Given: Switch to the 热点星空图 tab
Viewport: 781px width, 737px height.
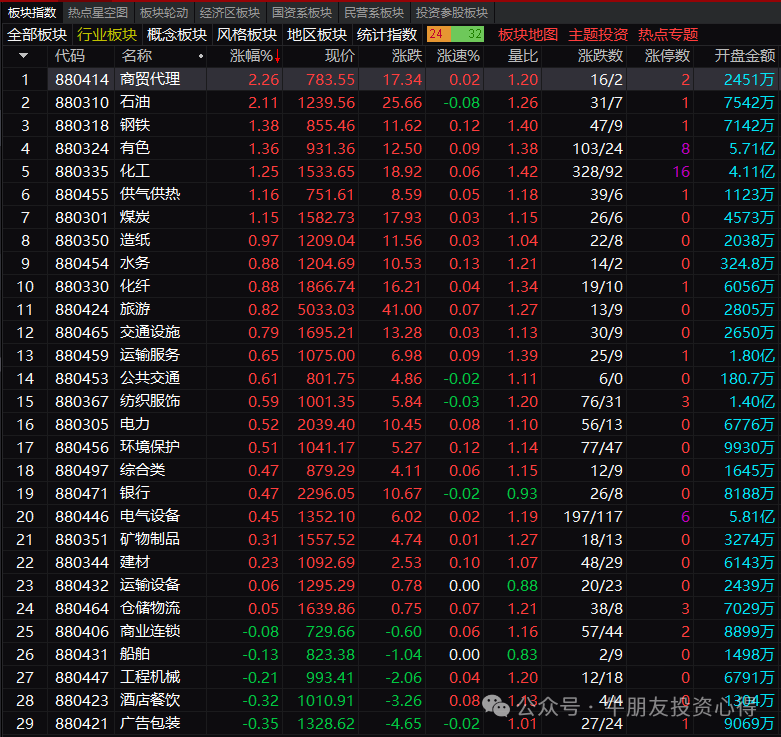Looking at the screenshot, I should (98, 12).
